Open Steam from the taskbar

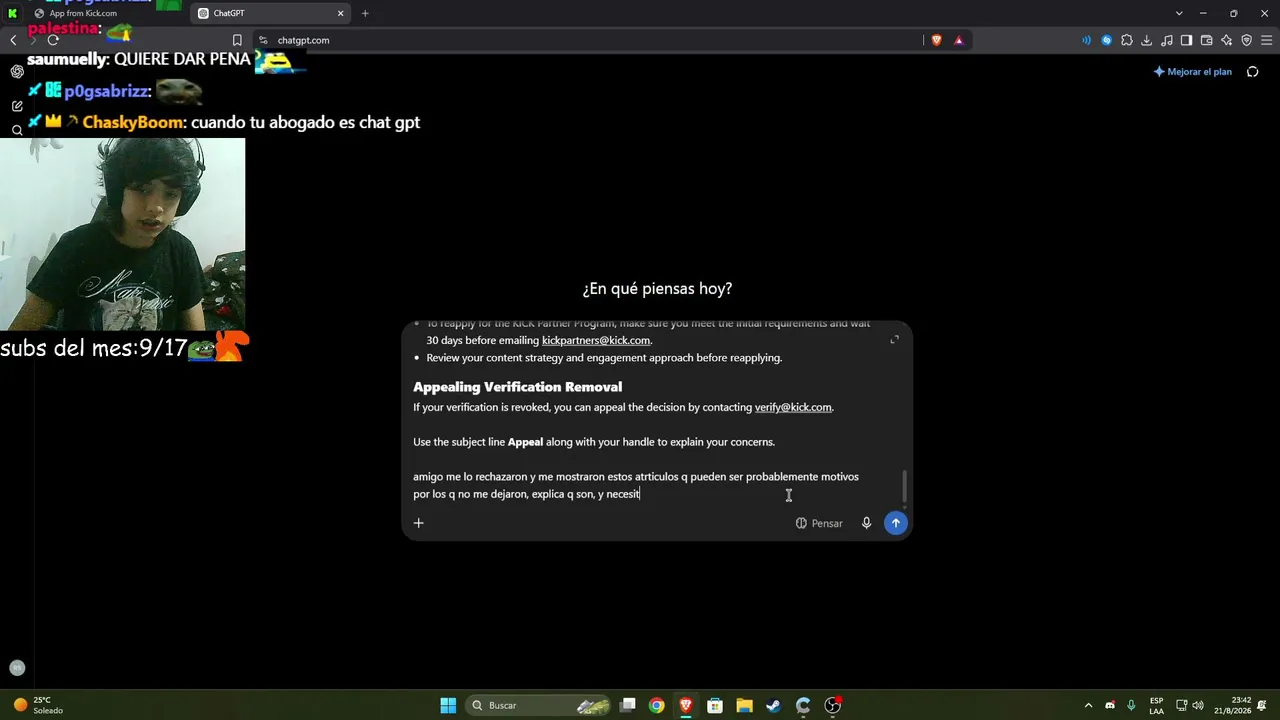point(773,705)
